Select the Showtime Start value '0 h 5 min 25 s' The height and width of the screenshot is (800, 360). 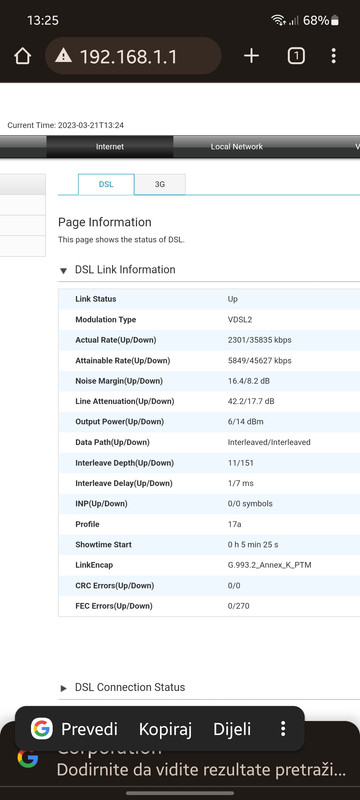click(x=253, y=544)
